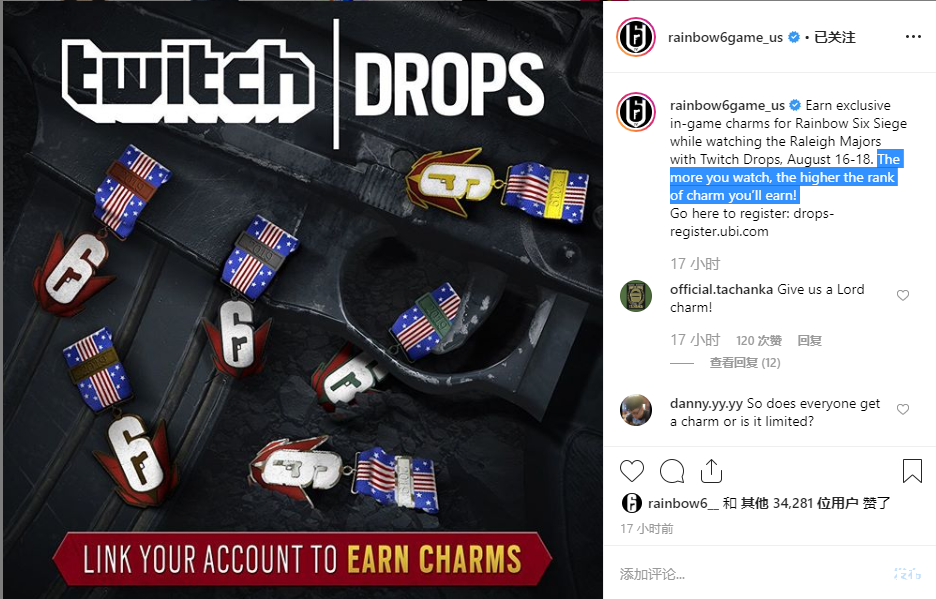Like official.tachanka's comment heart
Image resolution: width=936 pixels, height=599 pixels.
tap(903, 296)
